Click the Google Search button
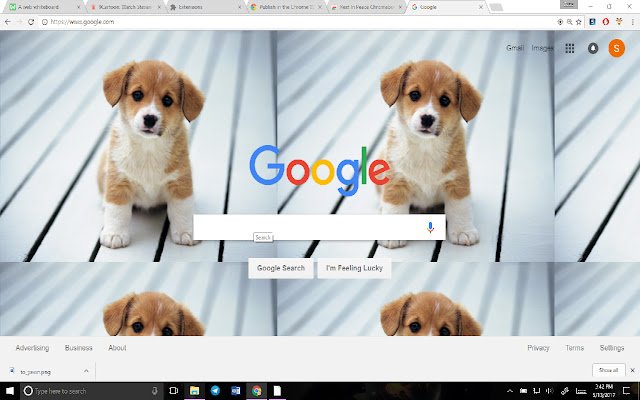This screenshot has width=640, height=400. click(x=281, y=268)
